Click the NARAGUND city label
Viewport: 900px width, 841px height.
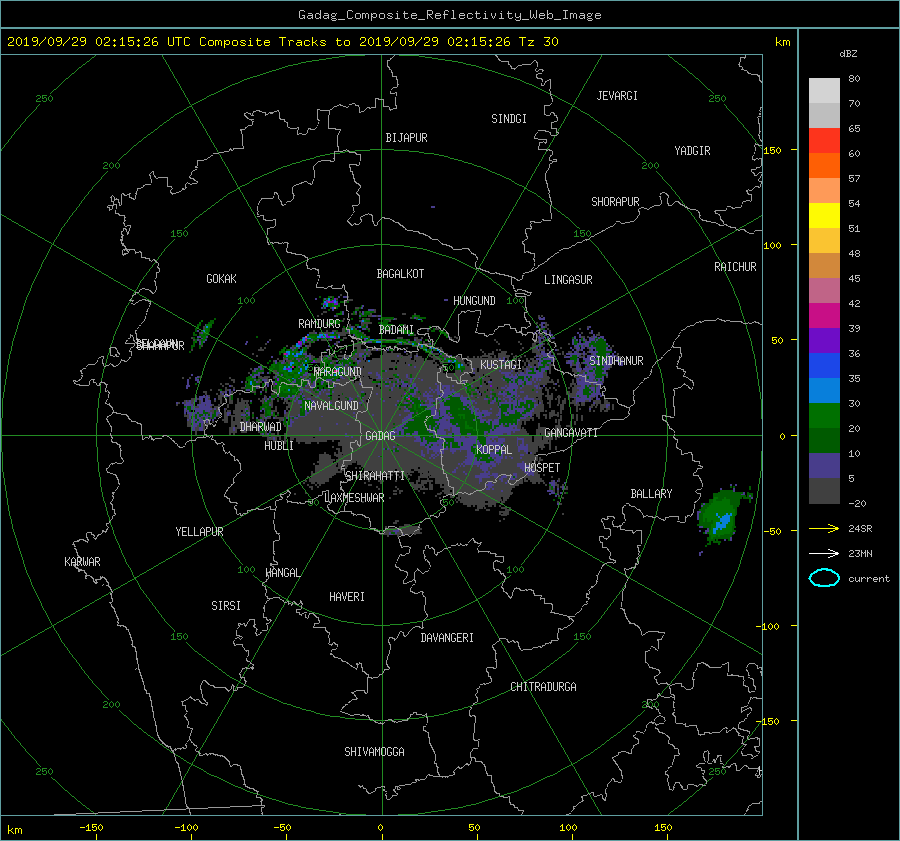pyautogui.click(x=338, y=371)
